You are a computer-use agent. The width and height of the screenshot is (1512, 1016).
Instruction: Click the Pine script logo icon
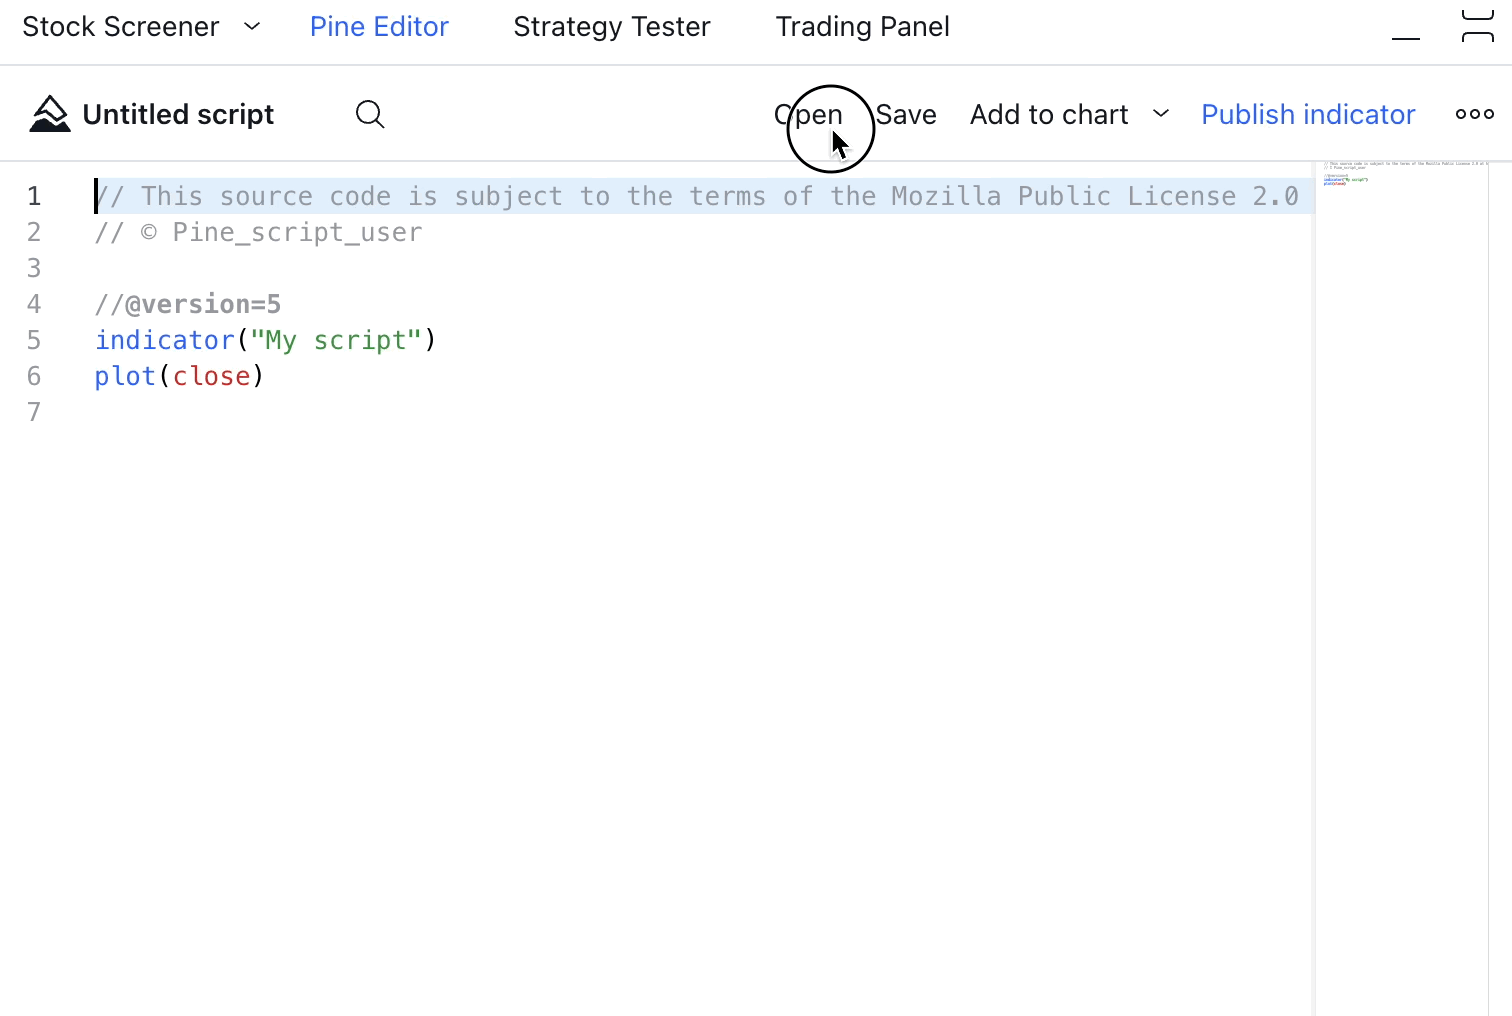pyautogui.click(x=49, y=115)
